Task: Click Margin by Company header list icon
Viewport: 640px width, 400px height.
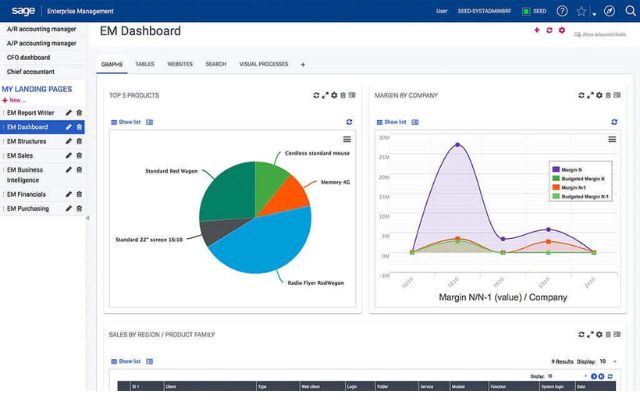Action: [617, 95]
